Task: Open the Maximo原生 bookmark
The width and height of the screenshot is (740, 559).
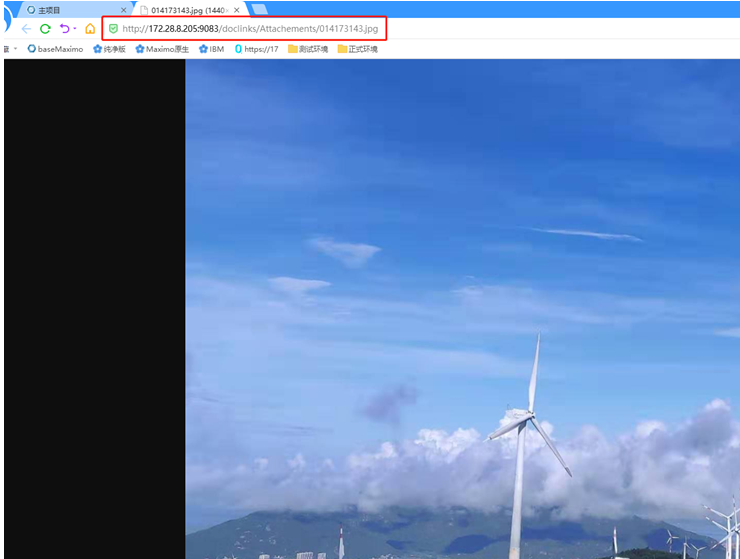Action: pos(162,49)
